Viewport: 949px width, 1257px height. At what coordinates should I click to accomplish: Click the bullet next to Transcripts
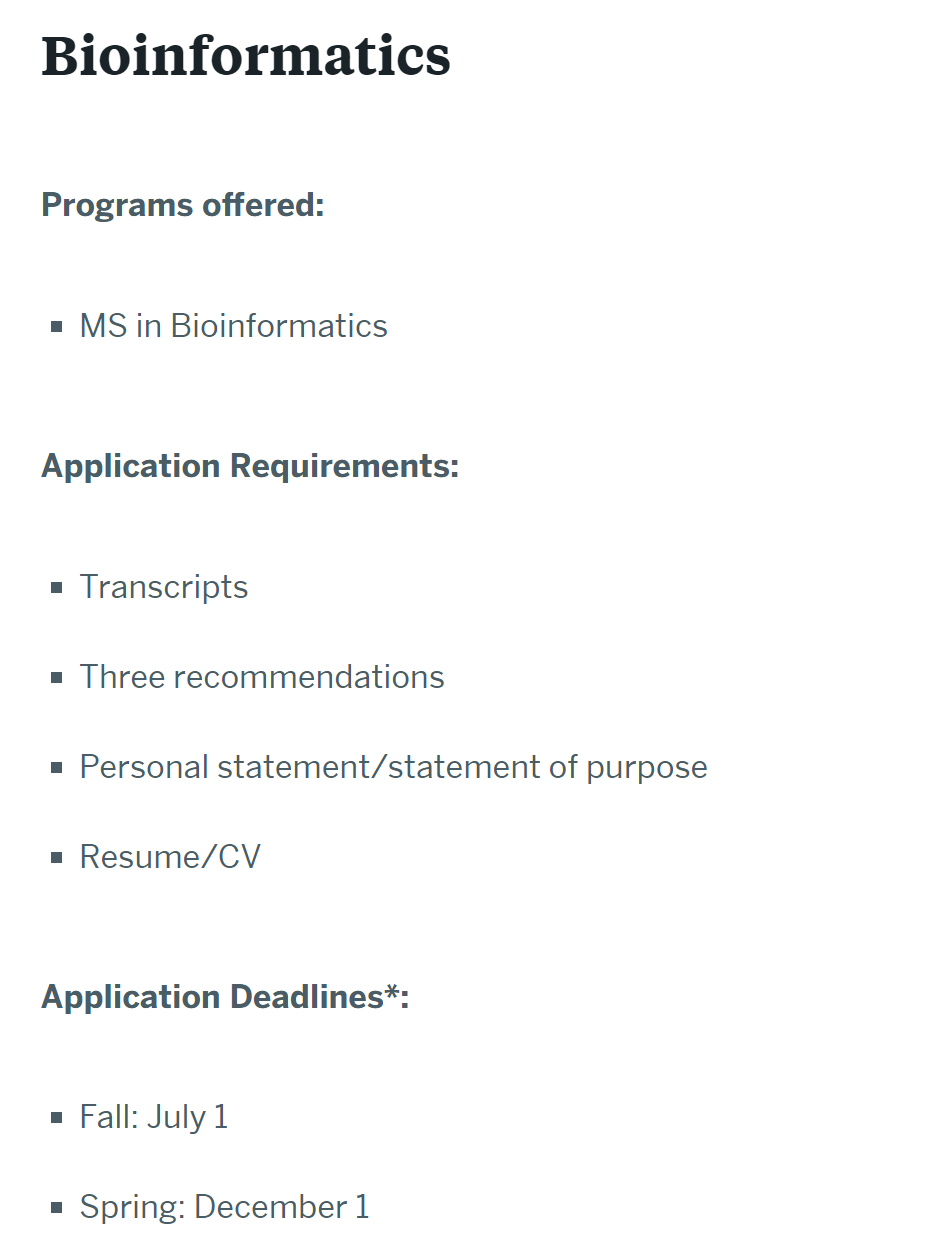click(57, 587)
